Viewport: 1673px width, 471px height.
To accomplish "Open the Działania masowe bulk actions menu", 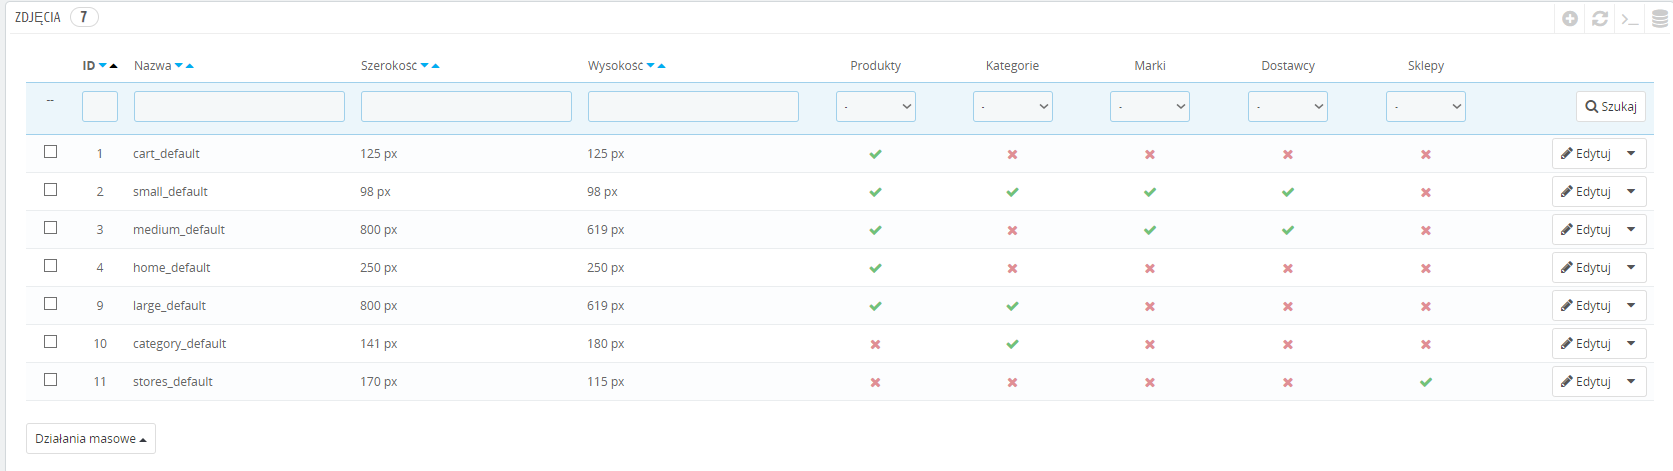I will coord(90,439).
